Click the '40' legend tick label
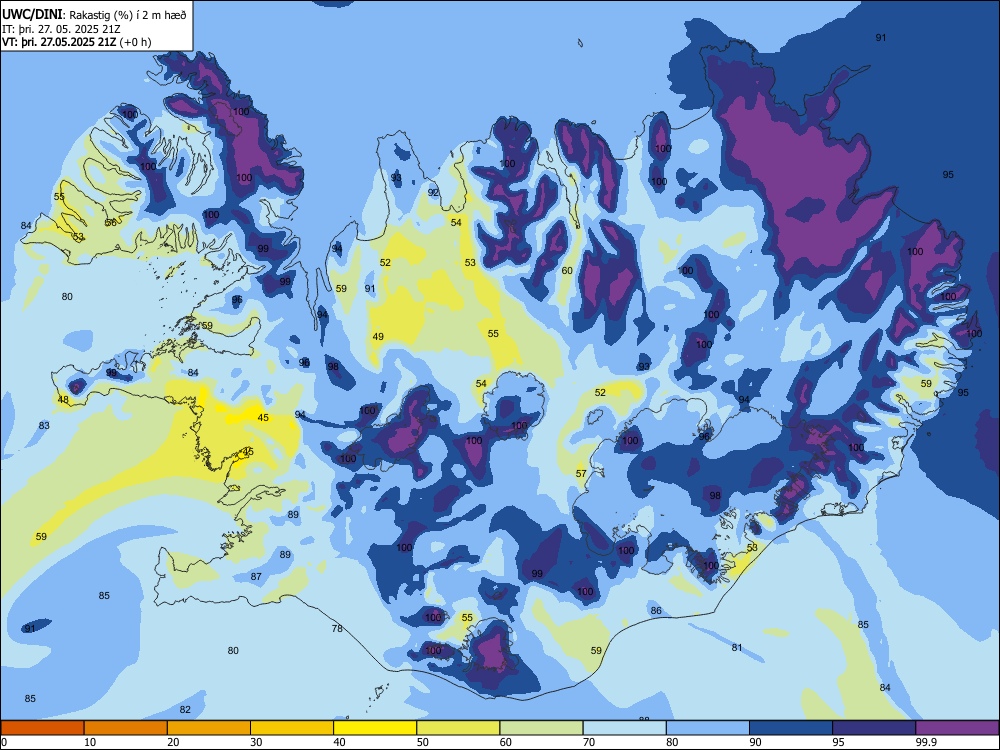This screenshot has height=750, width=1000. 339,742
